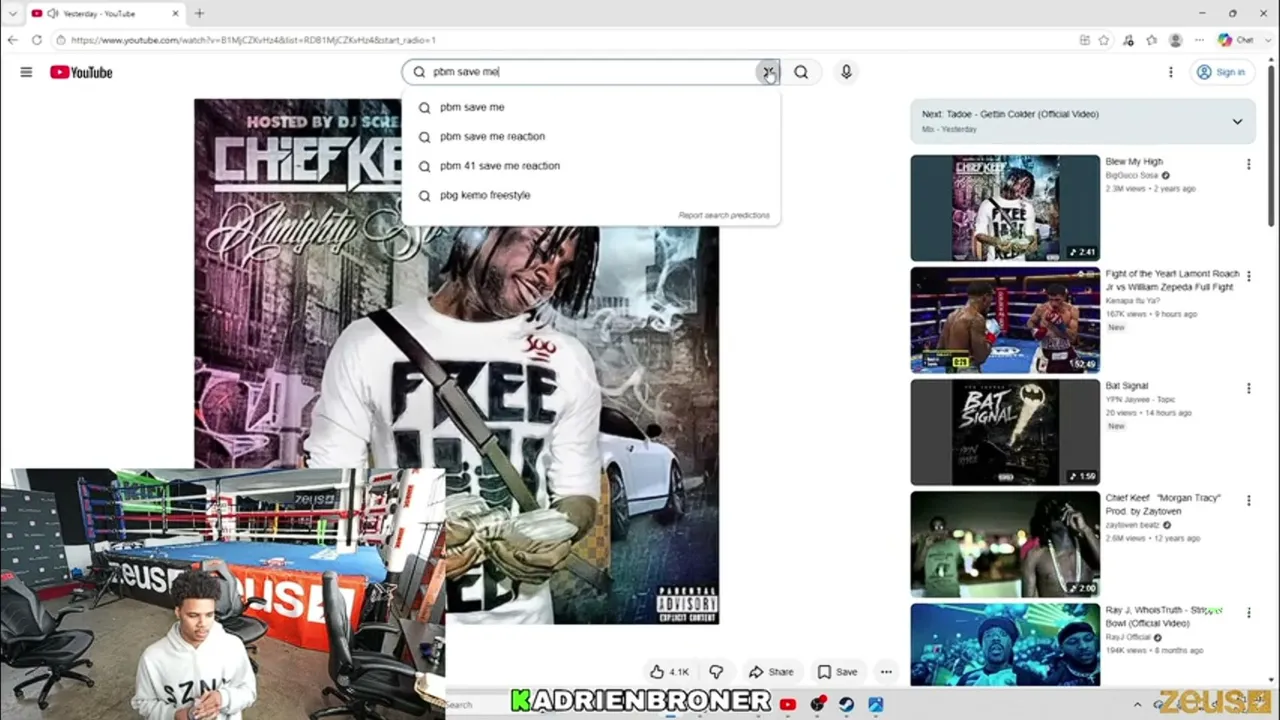Open the browser settings and more menu
Viewport: 1280px width, 720px height.
point(1200,40)
